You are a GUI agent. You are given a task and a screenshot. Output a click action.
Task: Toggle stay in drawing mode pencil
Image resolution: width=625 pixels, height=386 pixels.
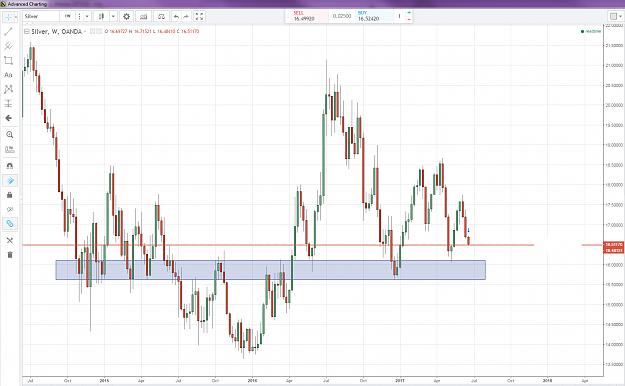tap(10, 181)
